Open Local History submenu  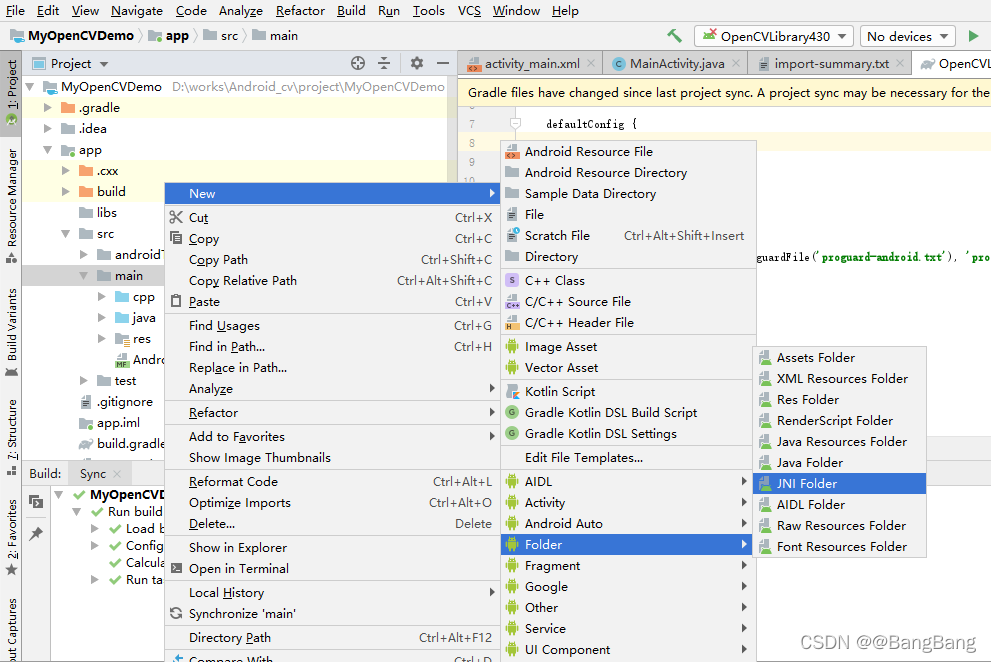(x=332, y=592)
